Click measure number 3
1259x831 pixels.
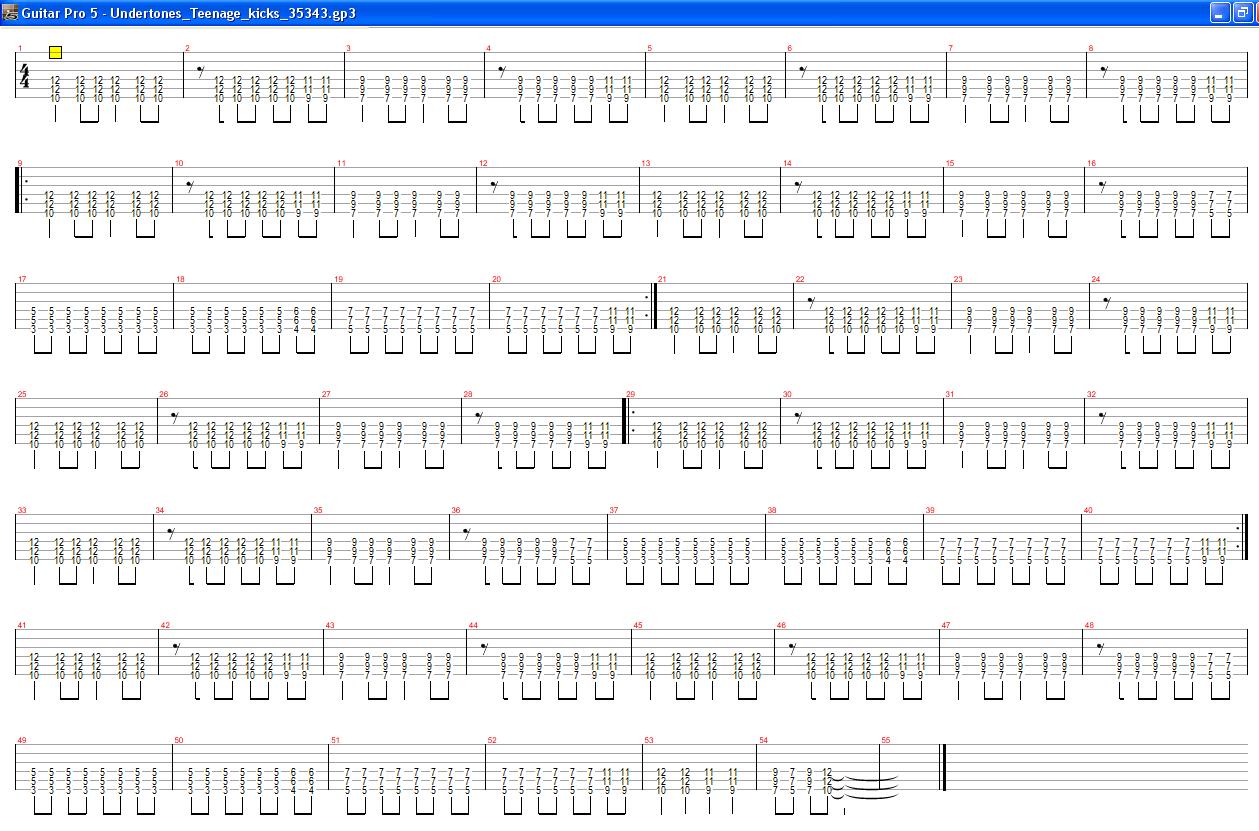coord(348,48)
